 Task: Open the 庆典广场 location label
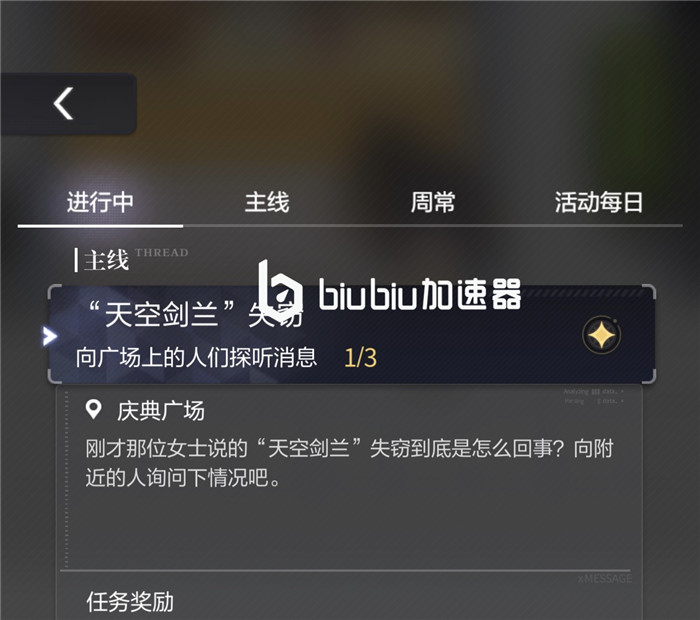pos(161,411)
